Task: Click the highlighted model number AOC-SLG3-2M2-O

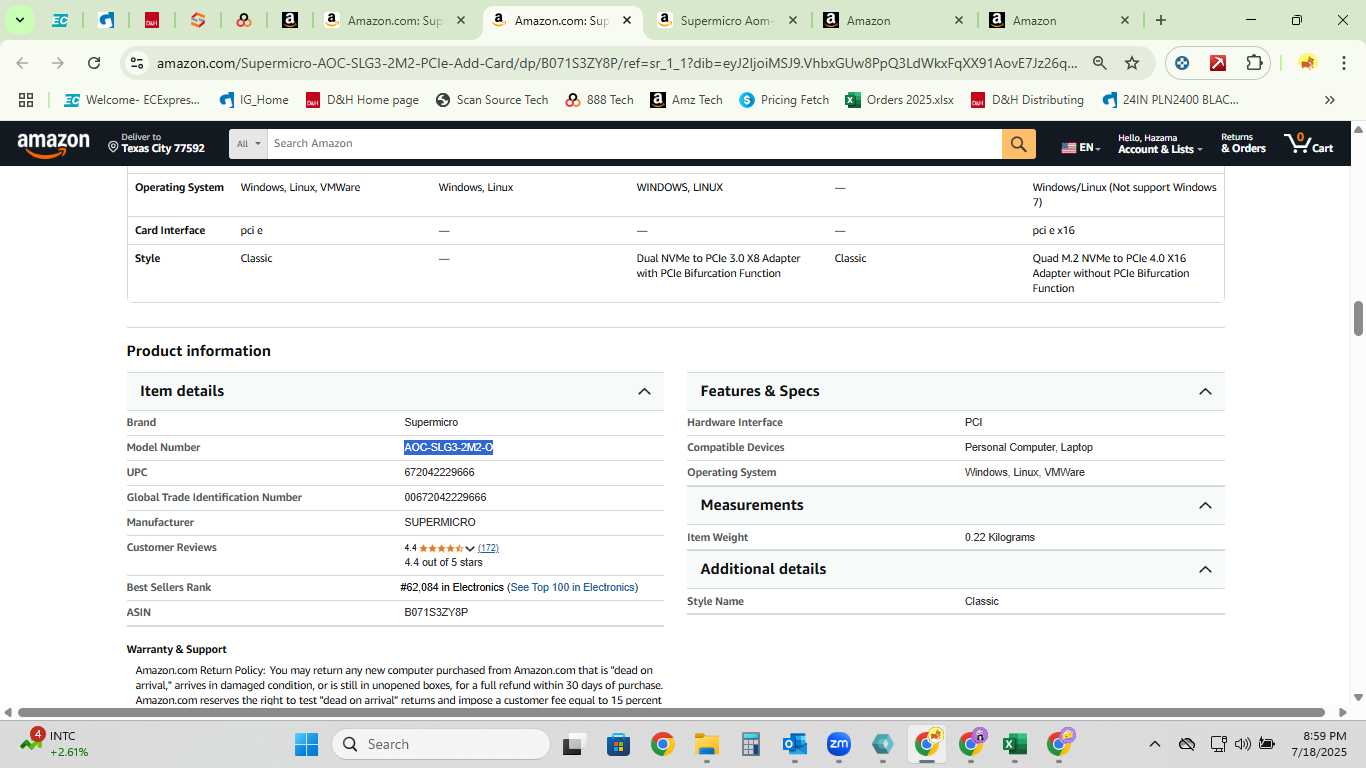Action: [448, 447]
